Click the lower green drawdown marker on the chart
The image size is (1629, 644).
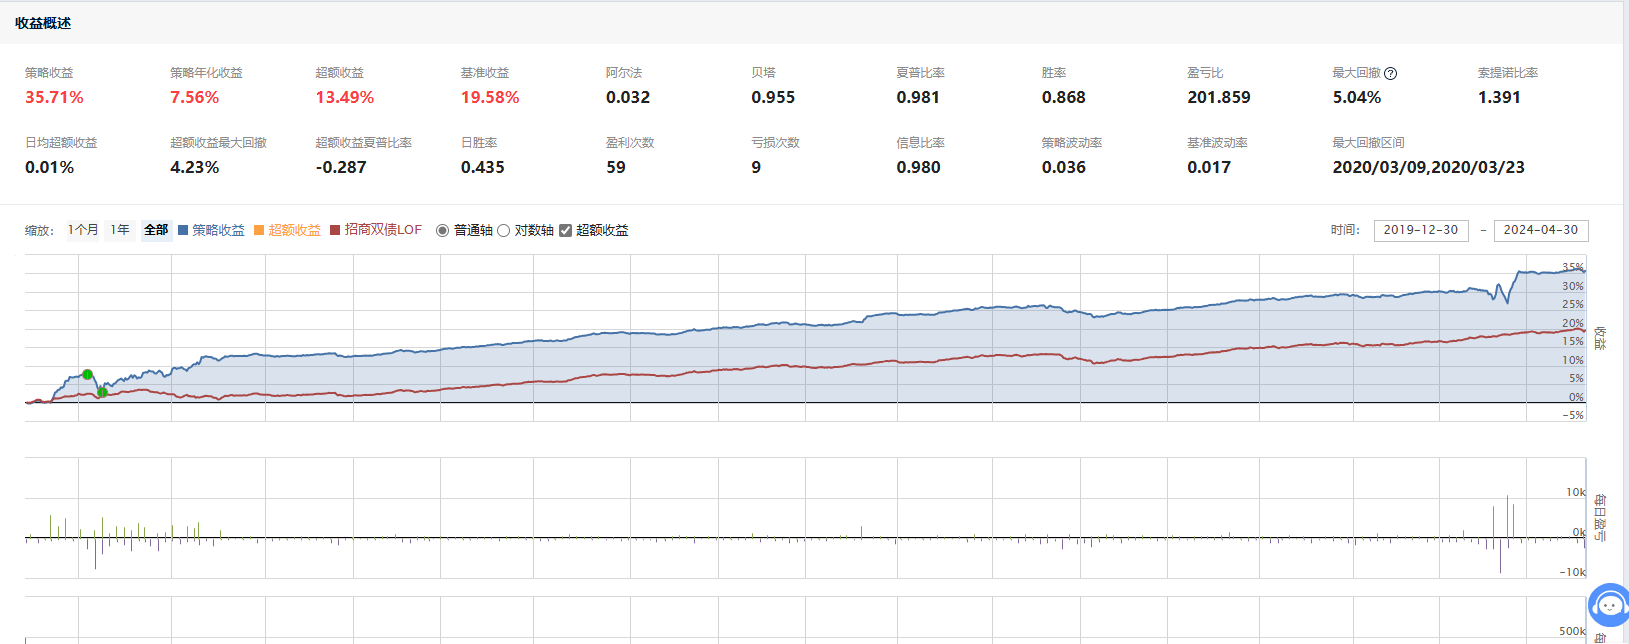pos(102,393)
